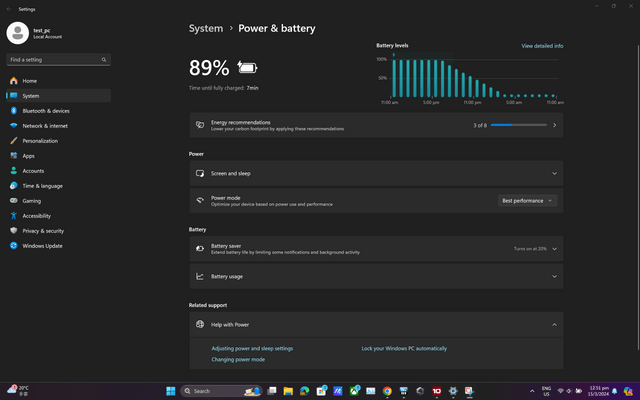Click the Battery saver icon

(200, 249)
